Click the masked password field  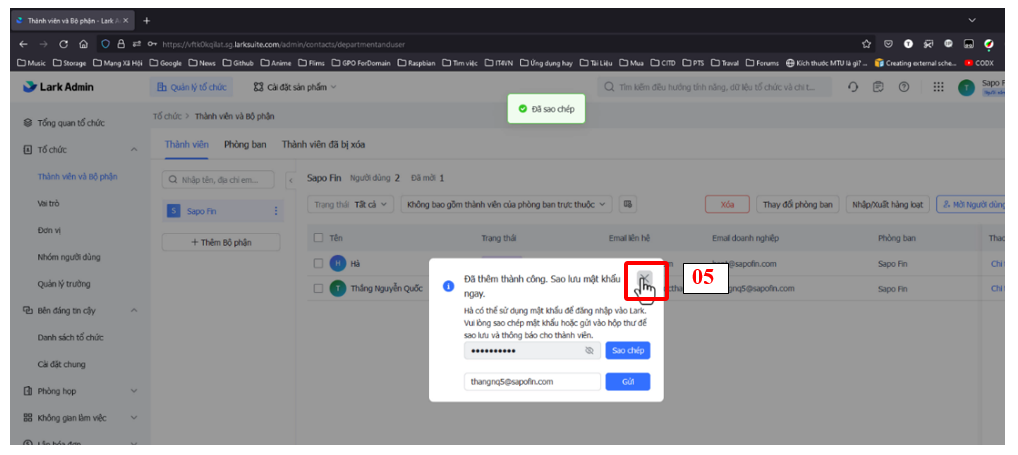[532, 350]
